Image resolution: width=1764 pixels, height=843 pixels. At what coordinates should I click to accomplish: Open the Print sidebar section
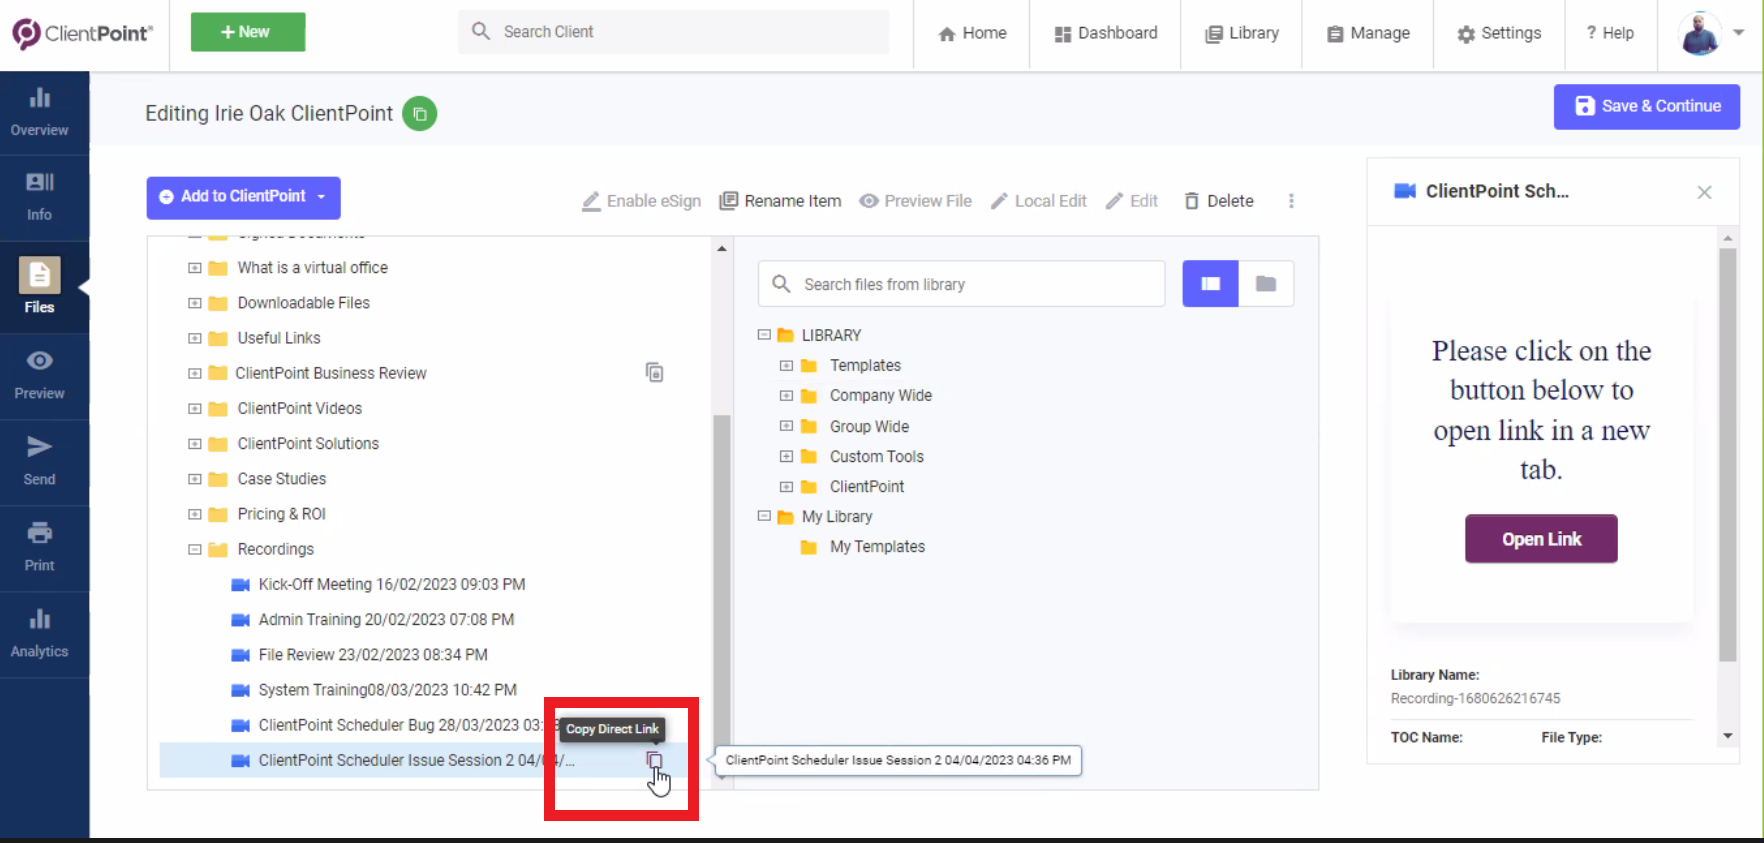[x=40, y=548]
